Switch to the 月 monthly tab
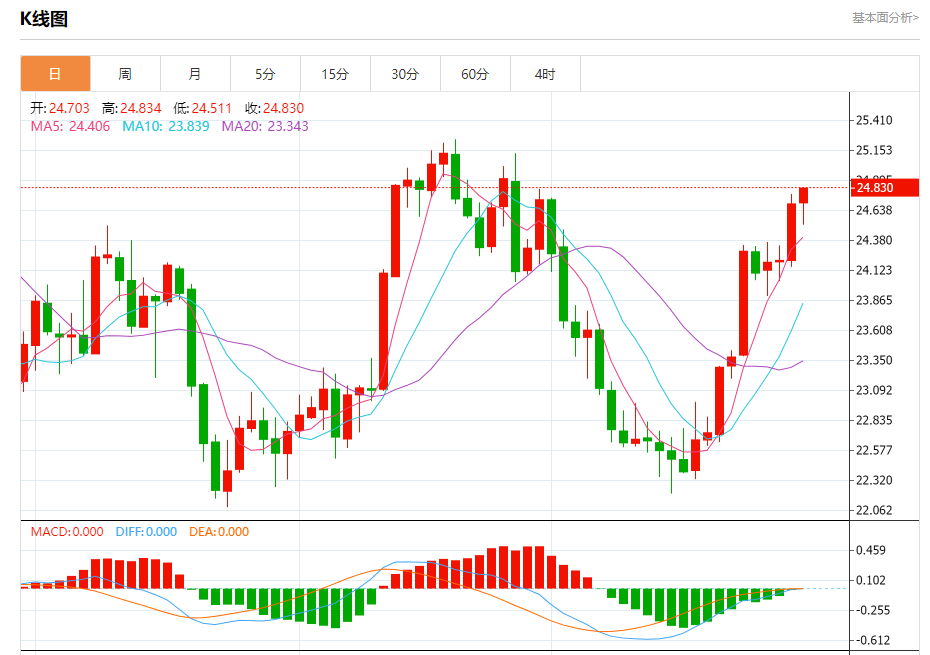 (195, 74)
